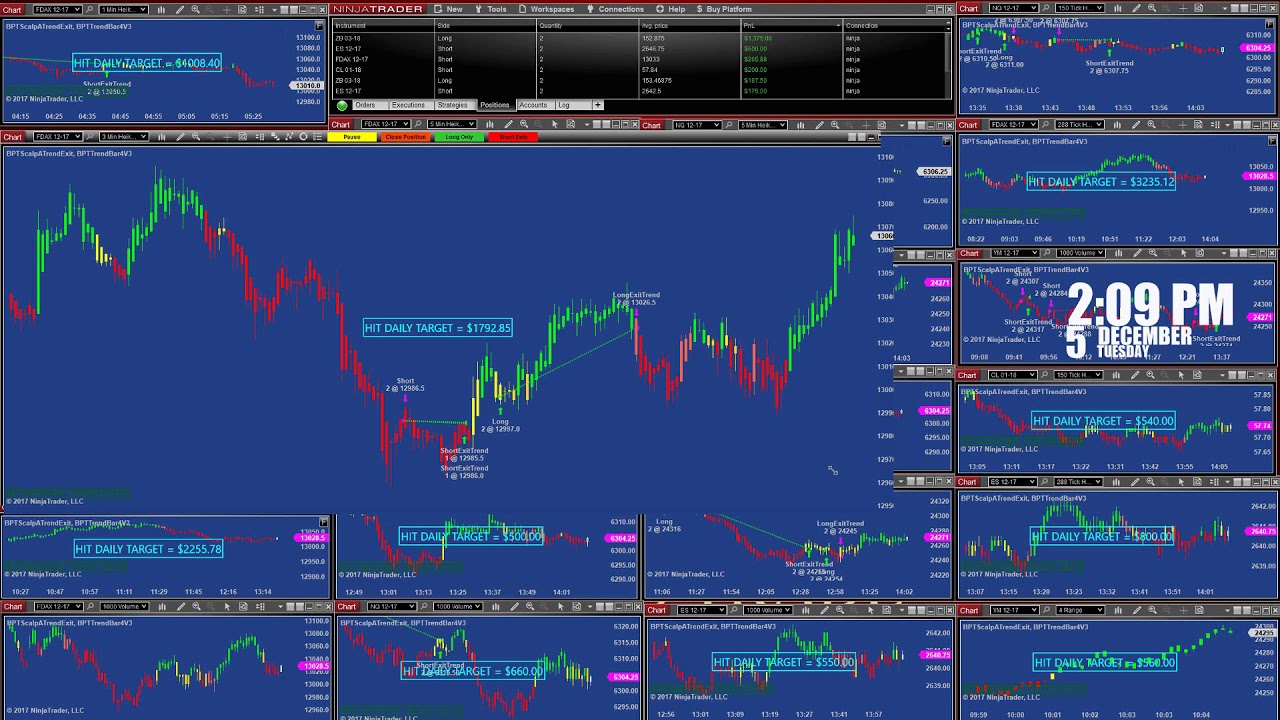This screenshot has height=720, width=1280.
Task: Sort by the PnL column header
Action: point(790,26)
